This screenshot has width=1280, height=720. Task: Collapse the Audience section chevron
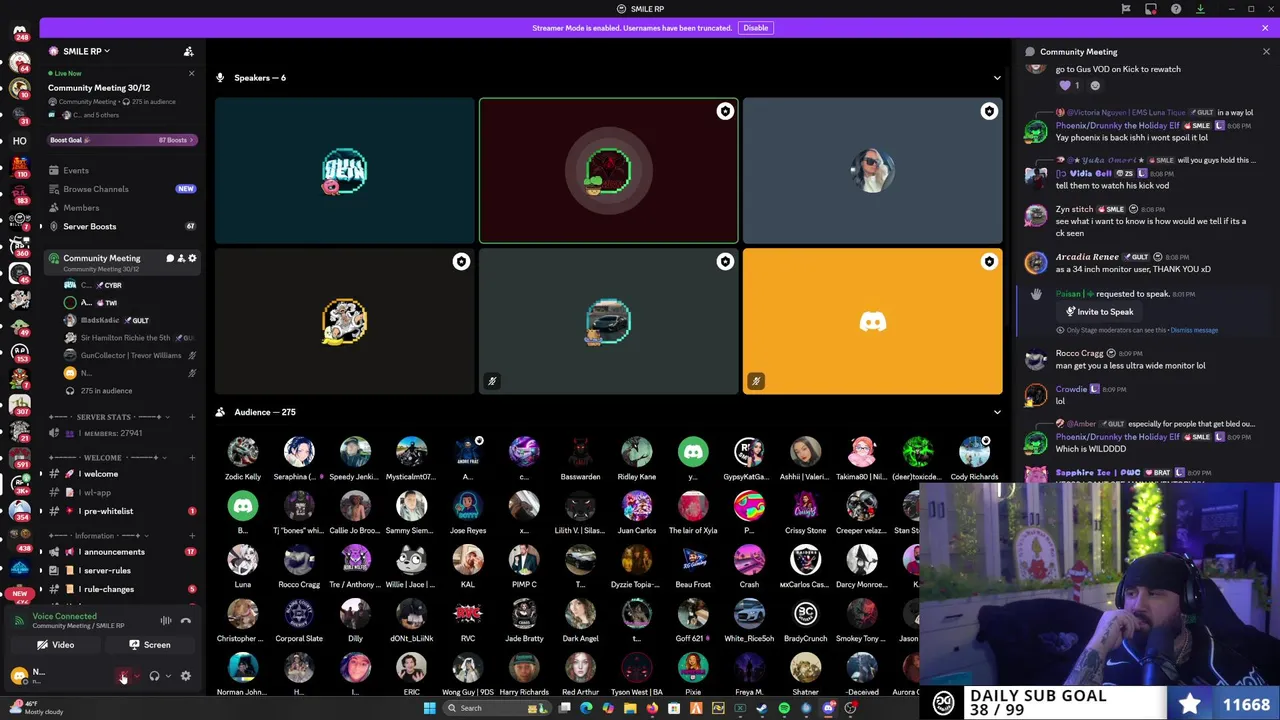pyautogui.click(x=996, y=412)
